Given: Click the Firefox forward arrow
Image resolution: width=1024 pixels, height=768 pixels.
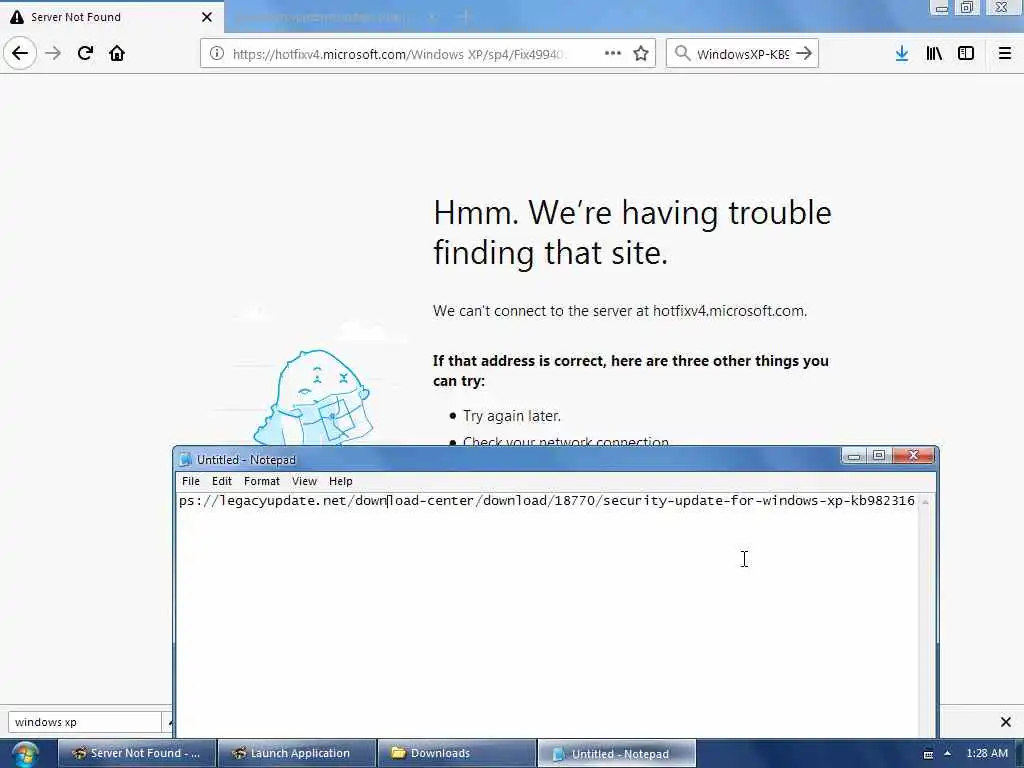Looking at the screenshot, I should click(54, 54).
